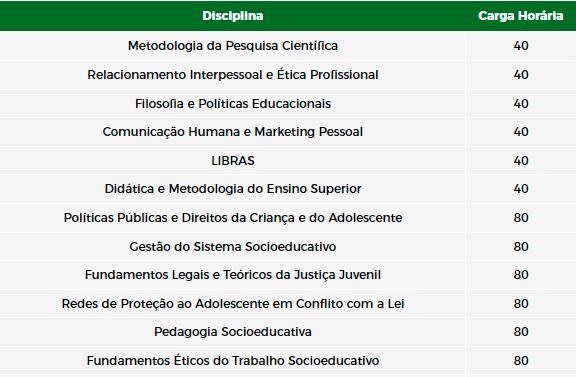576x377 pixels.
Task: Select the LIBRAS discipline cell
Action: [233, 161]
